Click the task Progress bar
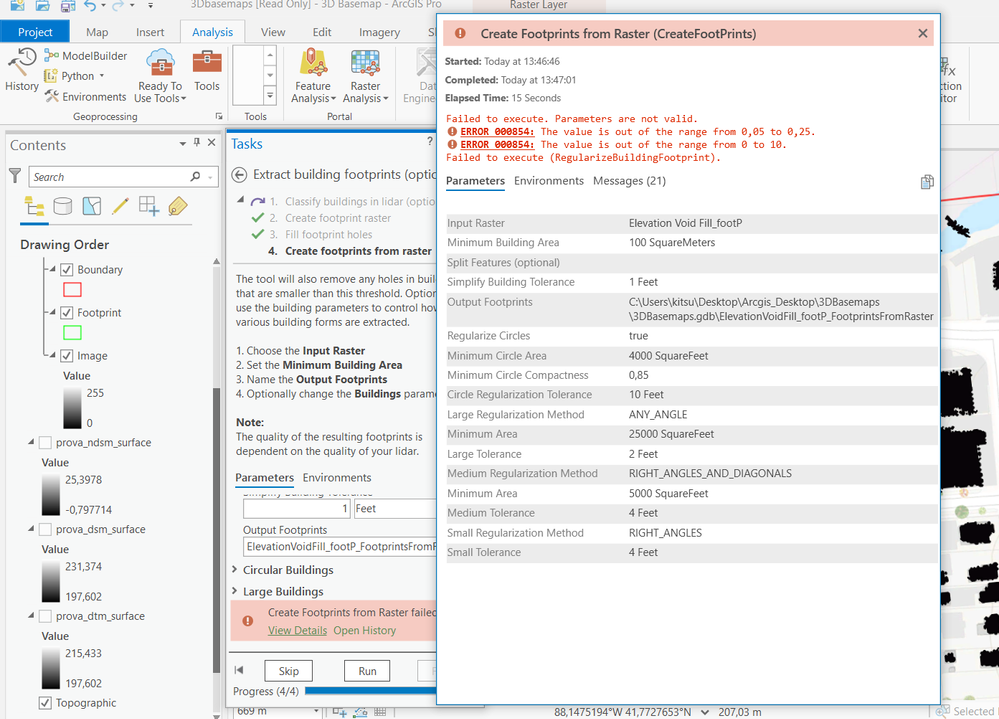Image resolution: width=999 pixels, height=719 pixels. click(x=370, y=691)
